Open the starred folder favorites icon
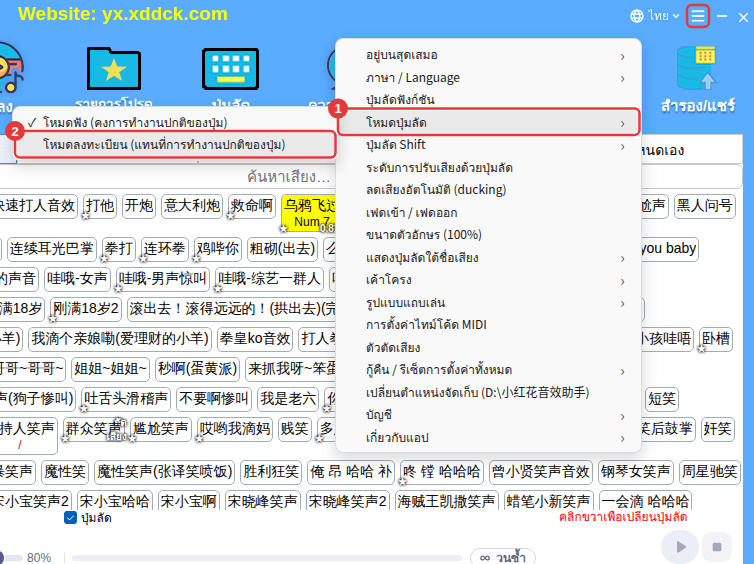The height and width of the screenshot is (564, 754). coord(114,69)
